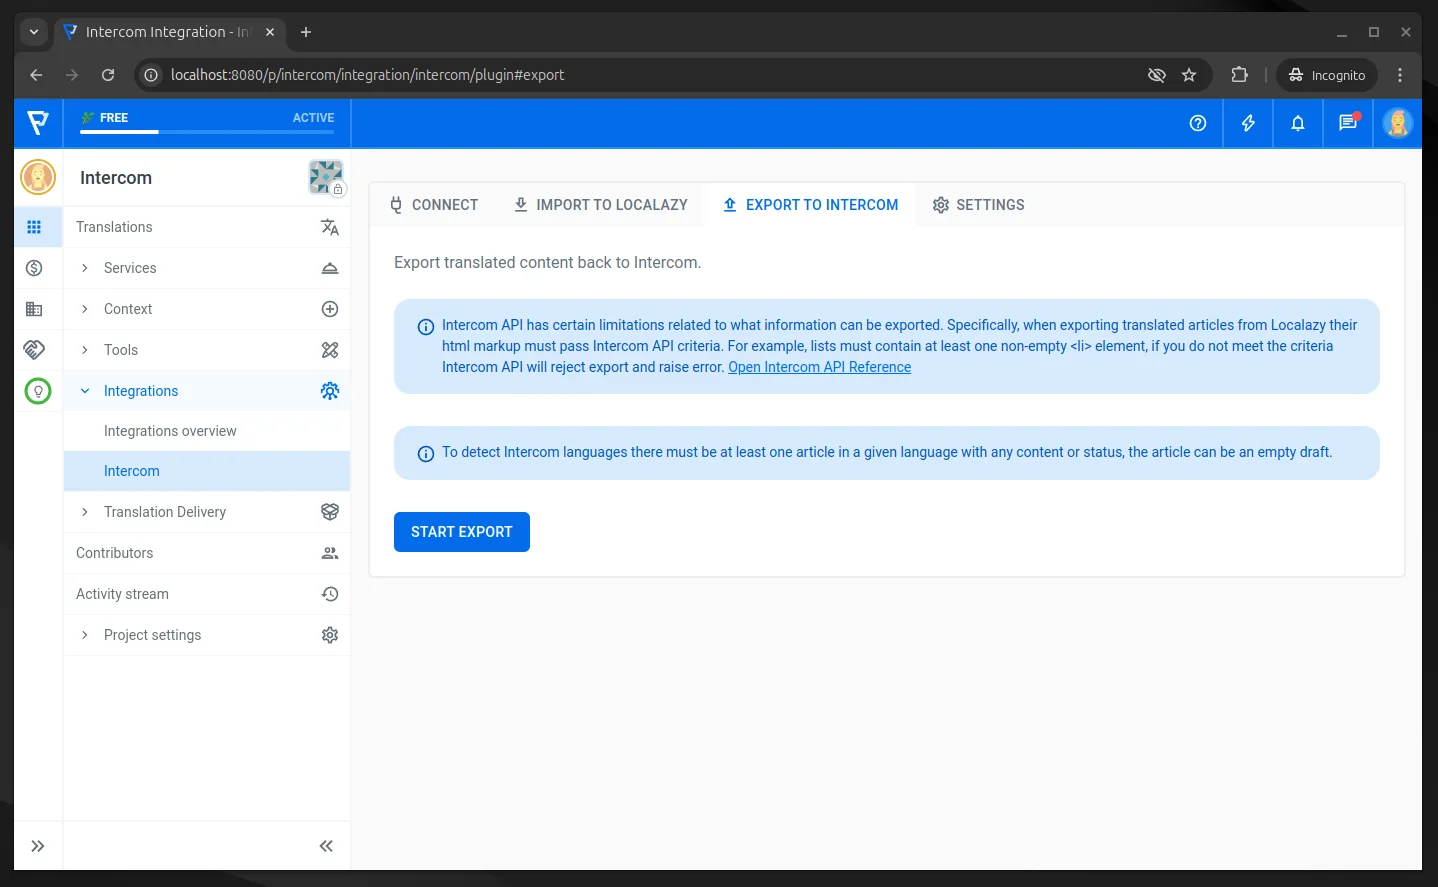
Task: Open the help question mark icon
Action: click(1197, 123)
